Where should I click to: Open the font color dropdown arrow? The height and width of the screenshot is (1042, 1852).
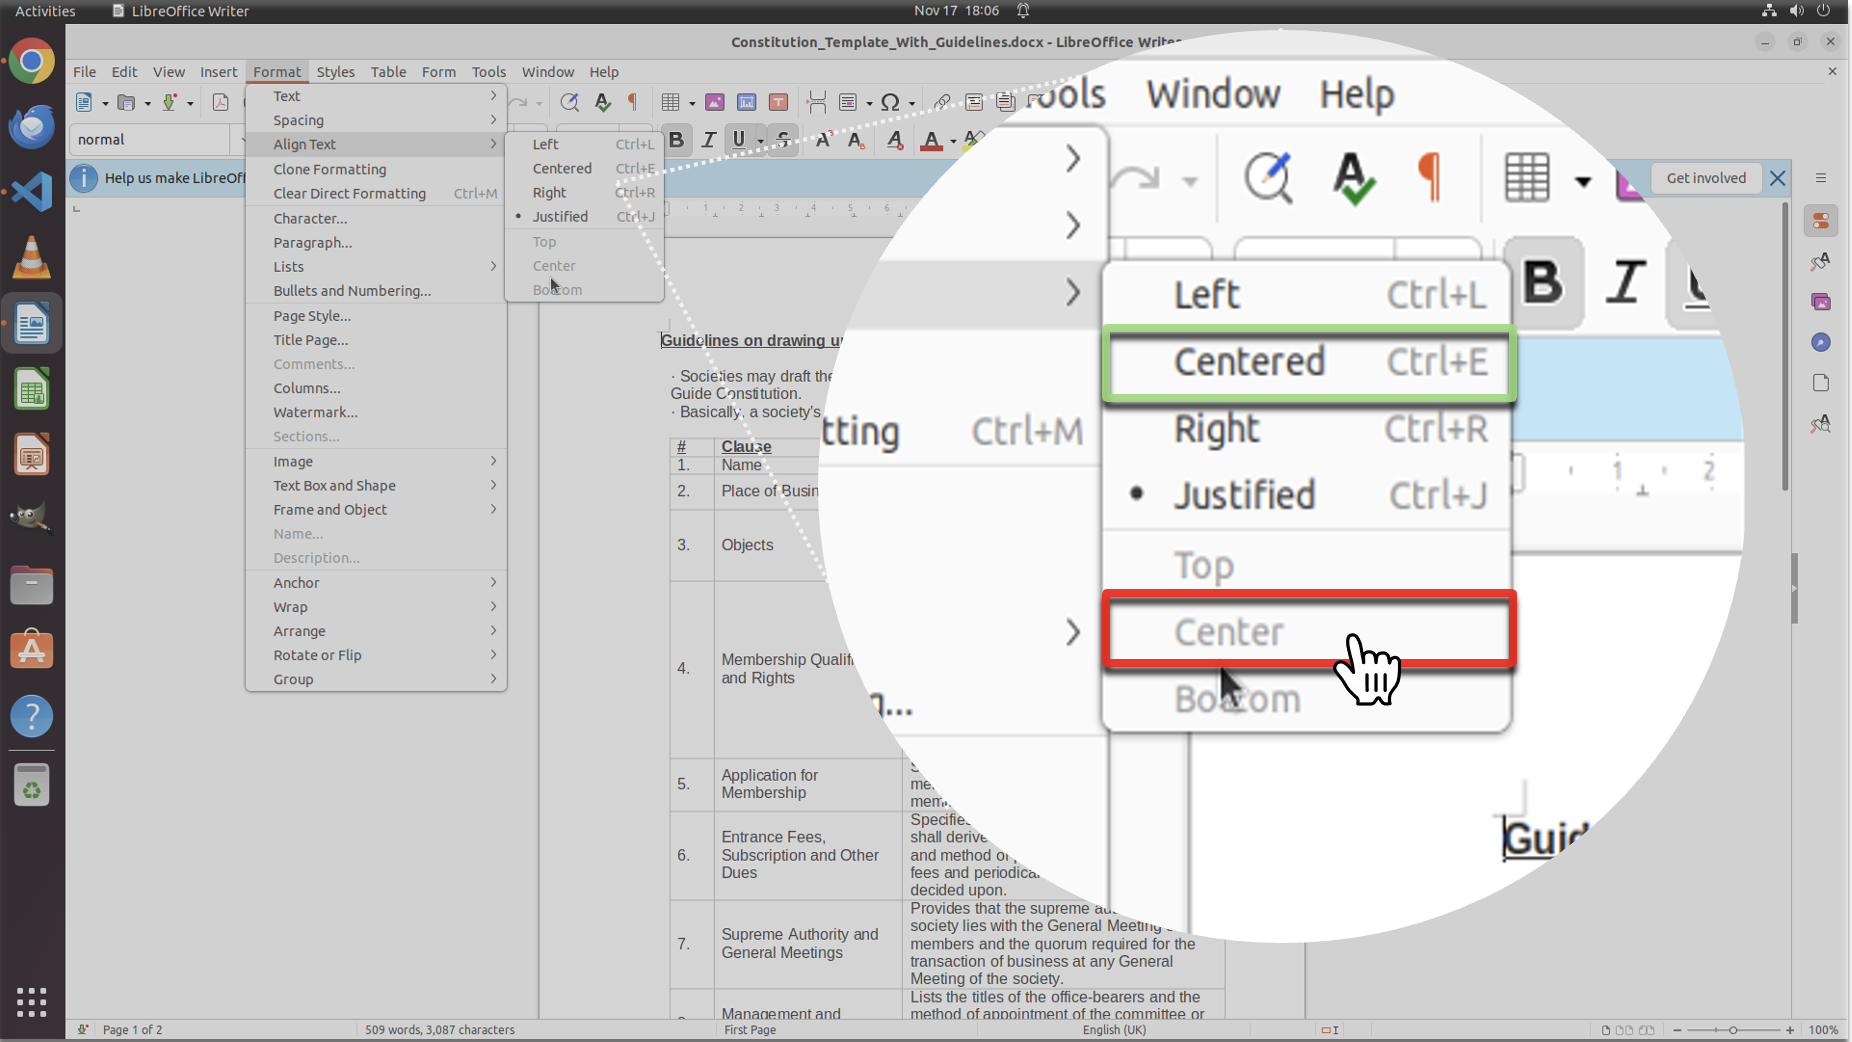pyautogui.click(x=952, y=141)
